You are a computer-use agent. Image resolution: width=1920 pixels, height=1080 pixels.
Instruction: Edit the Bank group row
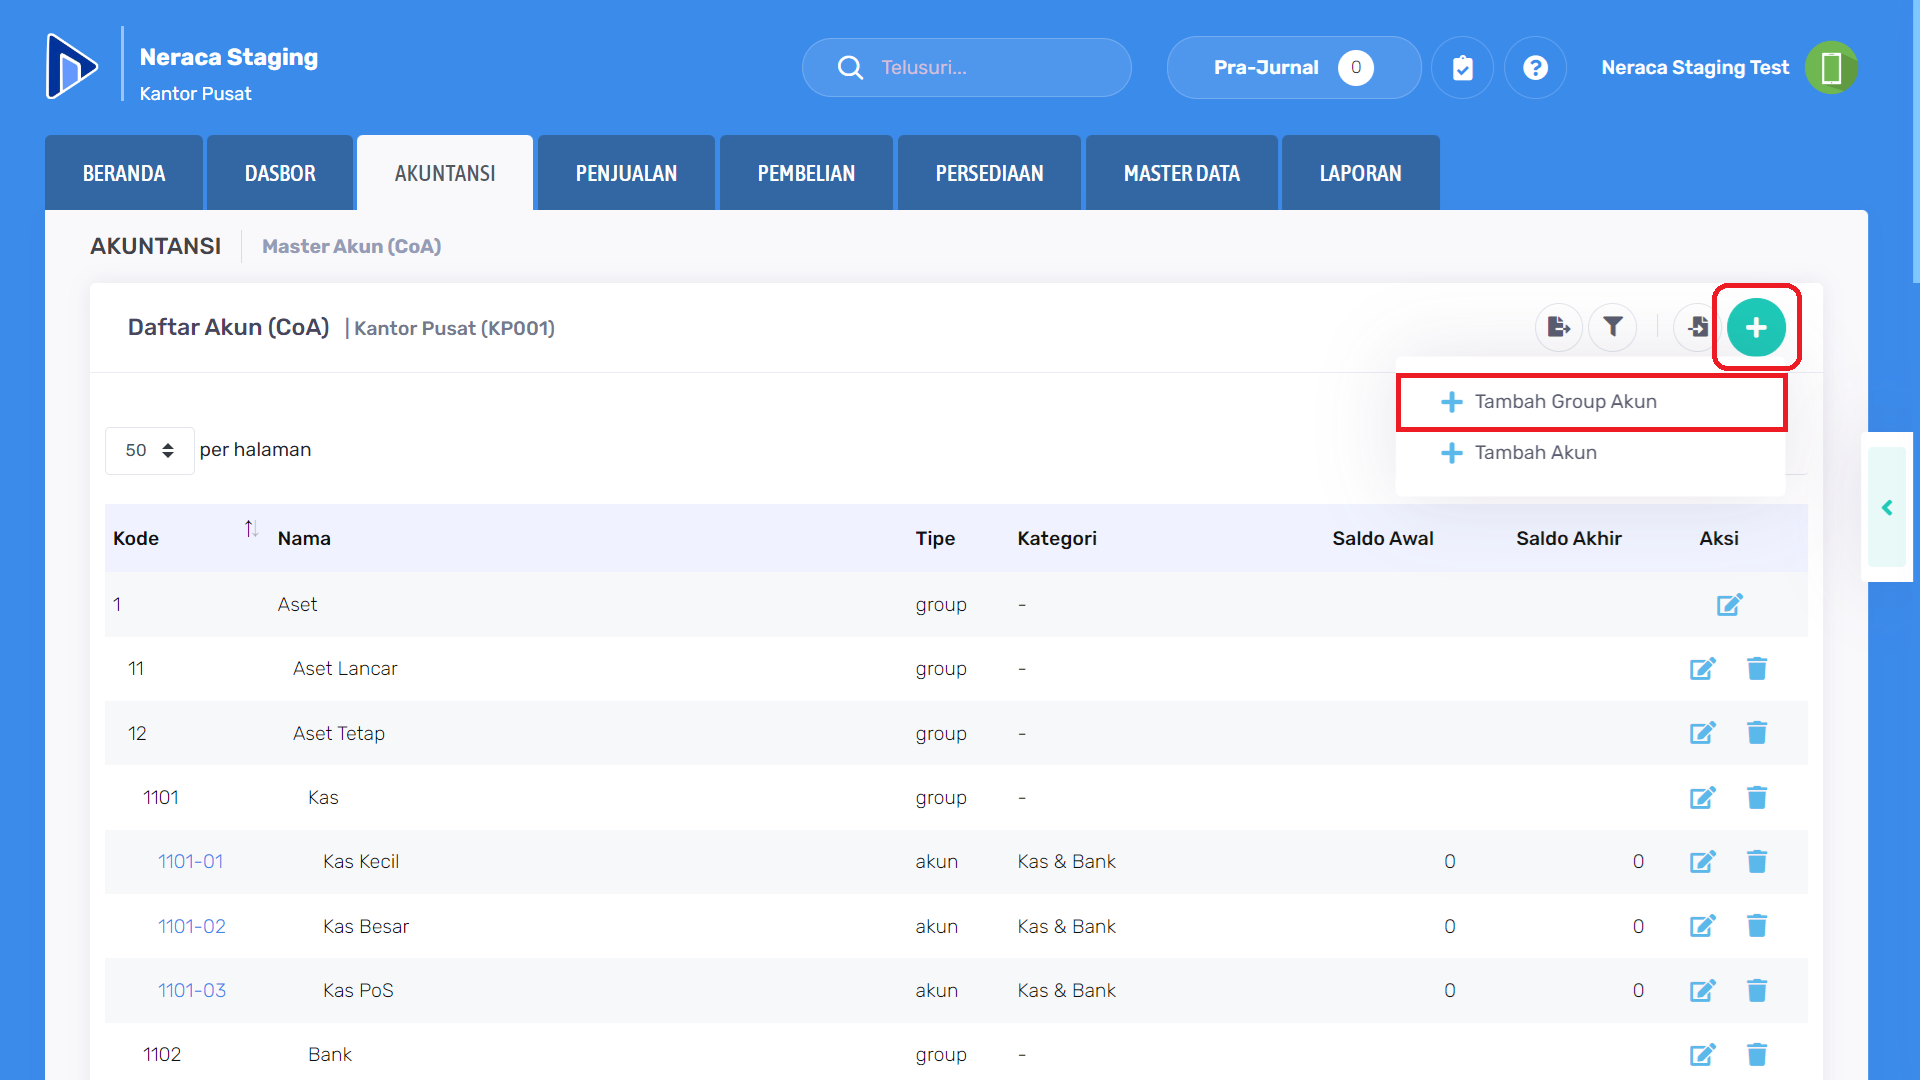(x=1703, y=1054)
